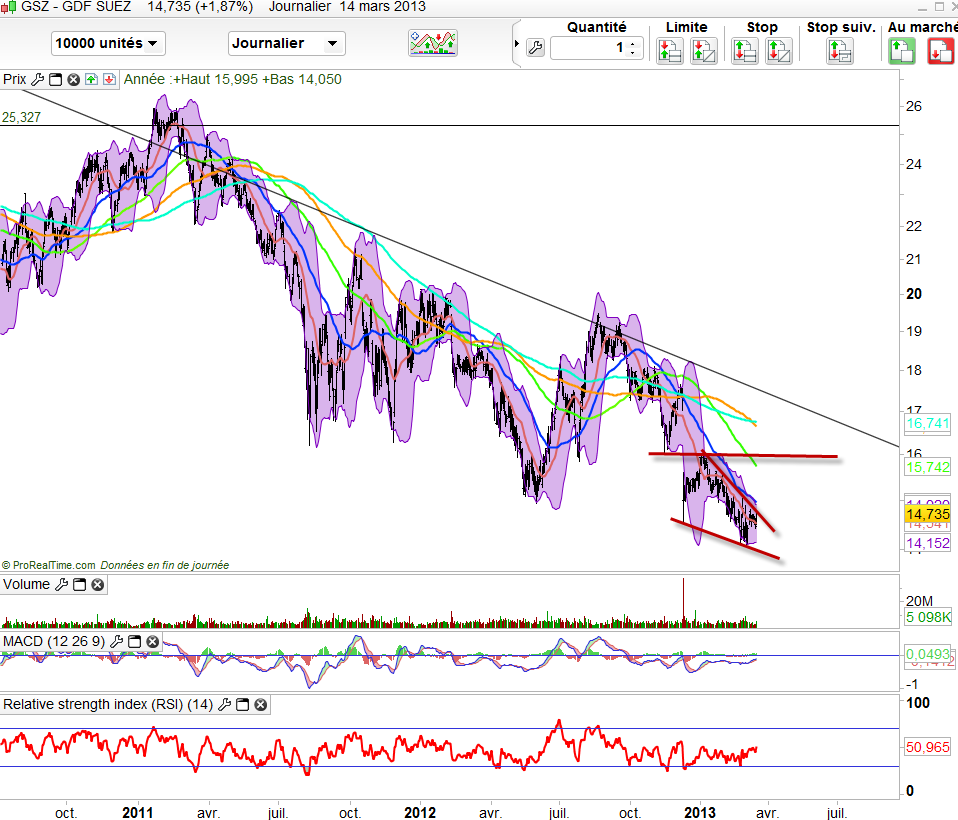Viewport: 958px width, 820px height.
Task: Open the Journalier timeframe dropdown
Action: coord(286,43)
